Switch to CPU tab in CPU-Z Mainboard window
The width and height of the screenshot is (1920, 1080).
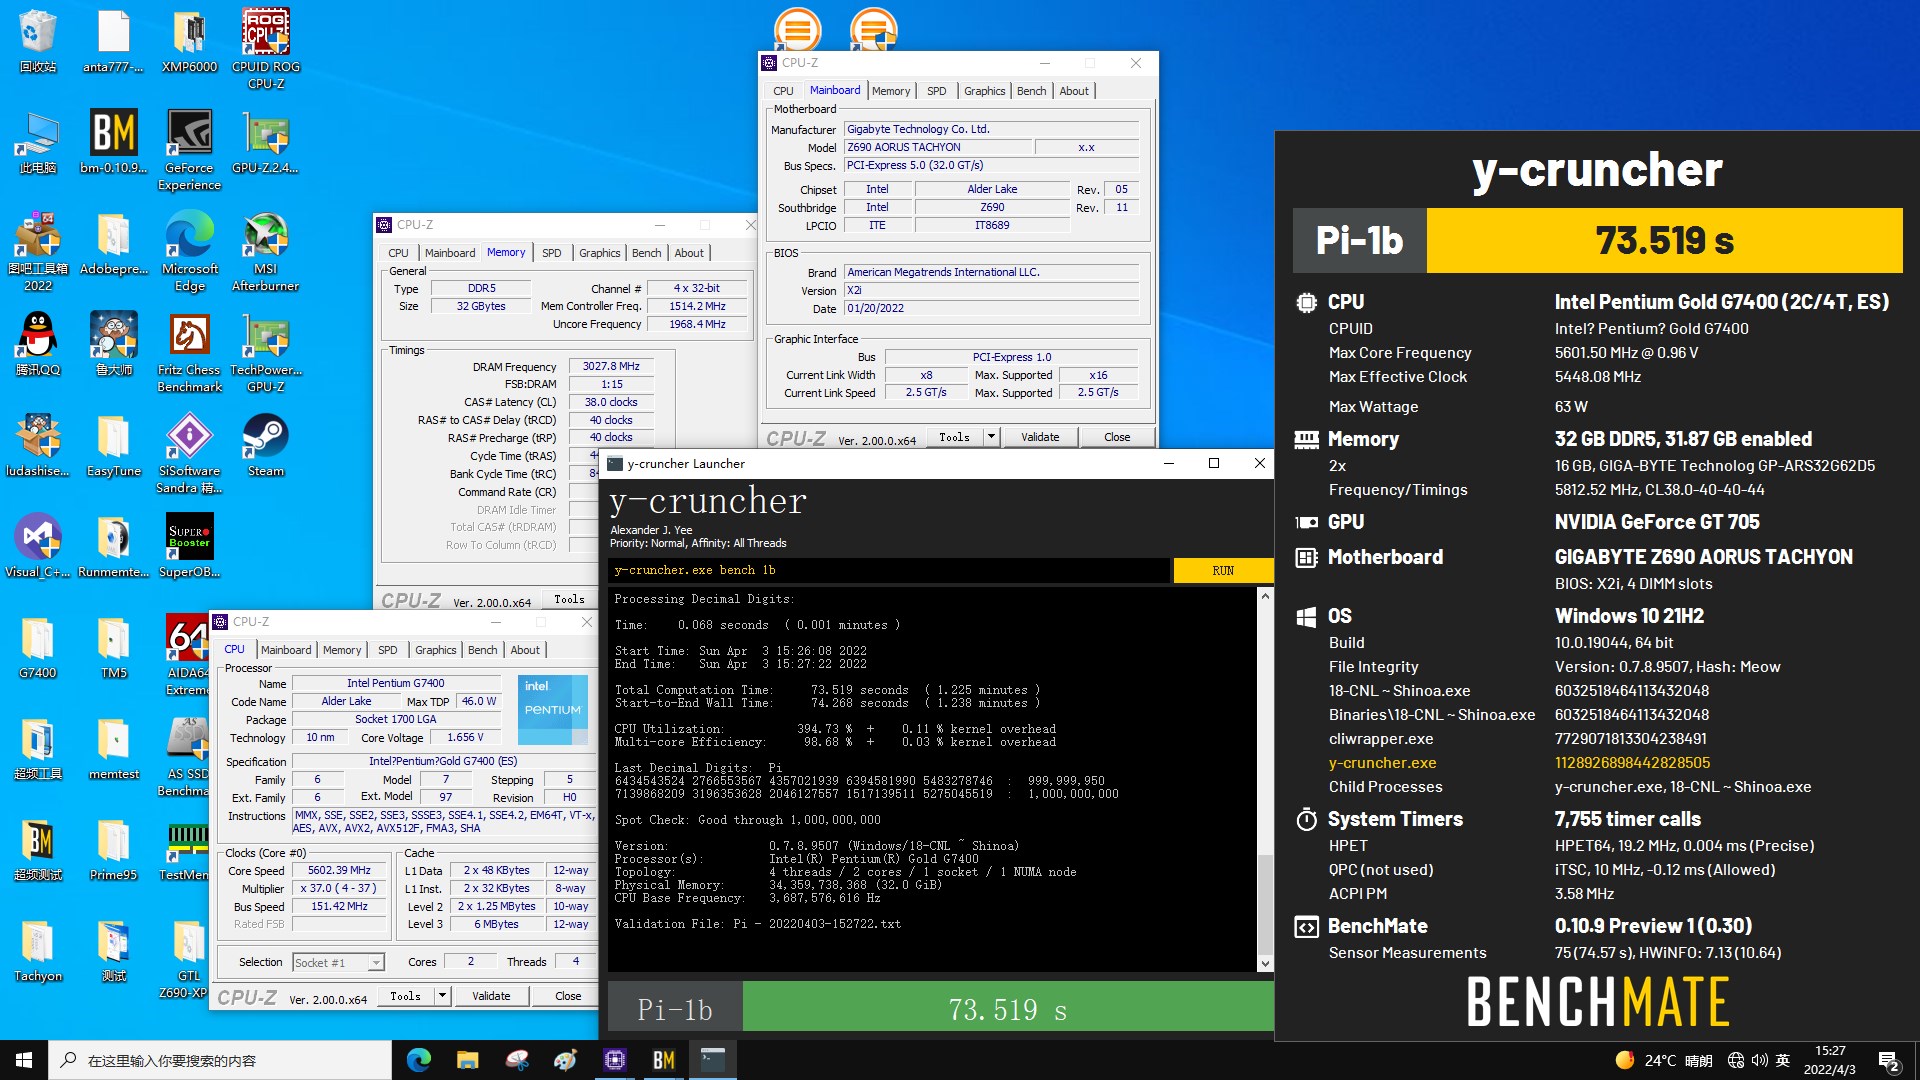click(783, 91)
